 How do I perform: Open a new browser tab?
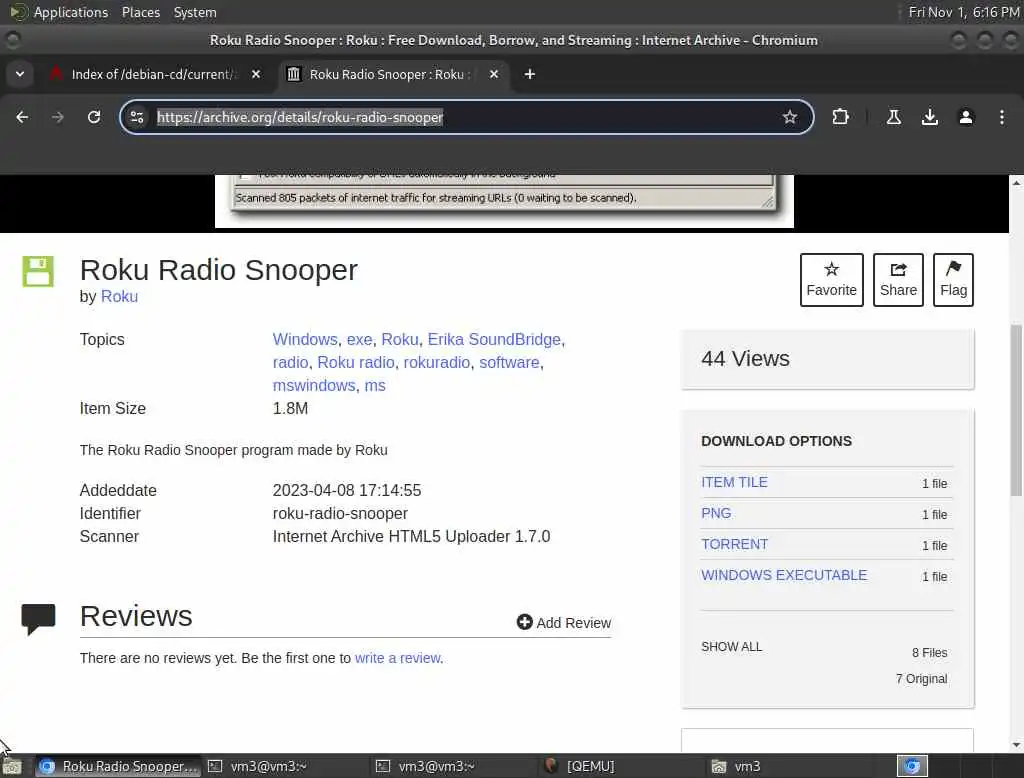[530, 74]
